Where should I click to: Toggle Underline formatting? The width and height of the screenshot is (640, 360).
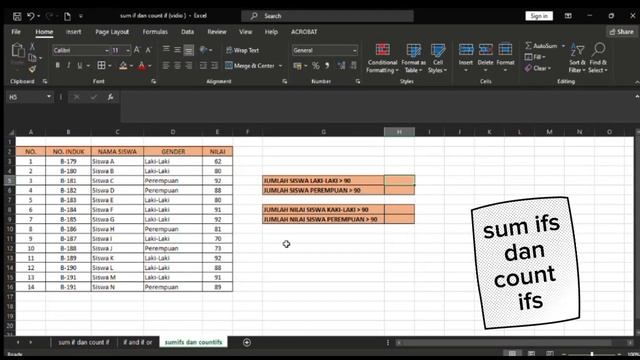80,65
